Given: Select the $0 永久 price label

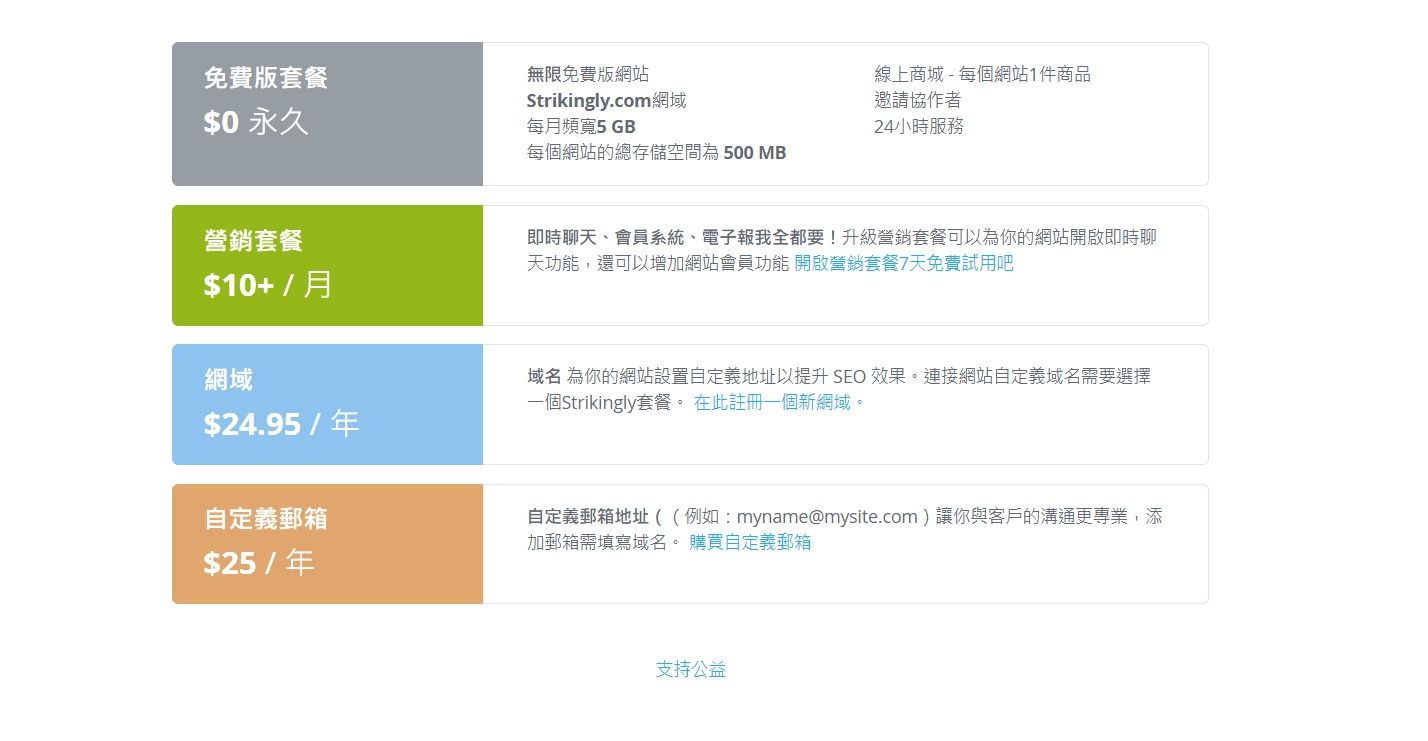Looking at the screenshot, I should [256, 122].
